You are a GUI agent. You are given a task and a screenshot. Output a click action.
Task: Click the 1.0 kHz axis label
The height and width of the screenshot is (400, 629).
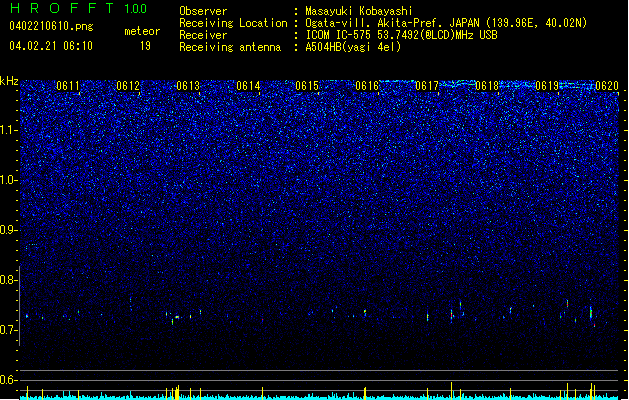click(x=8, y=180)
